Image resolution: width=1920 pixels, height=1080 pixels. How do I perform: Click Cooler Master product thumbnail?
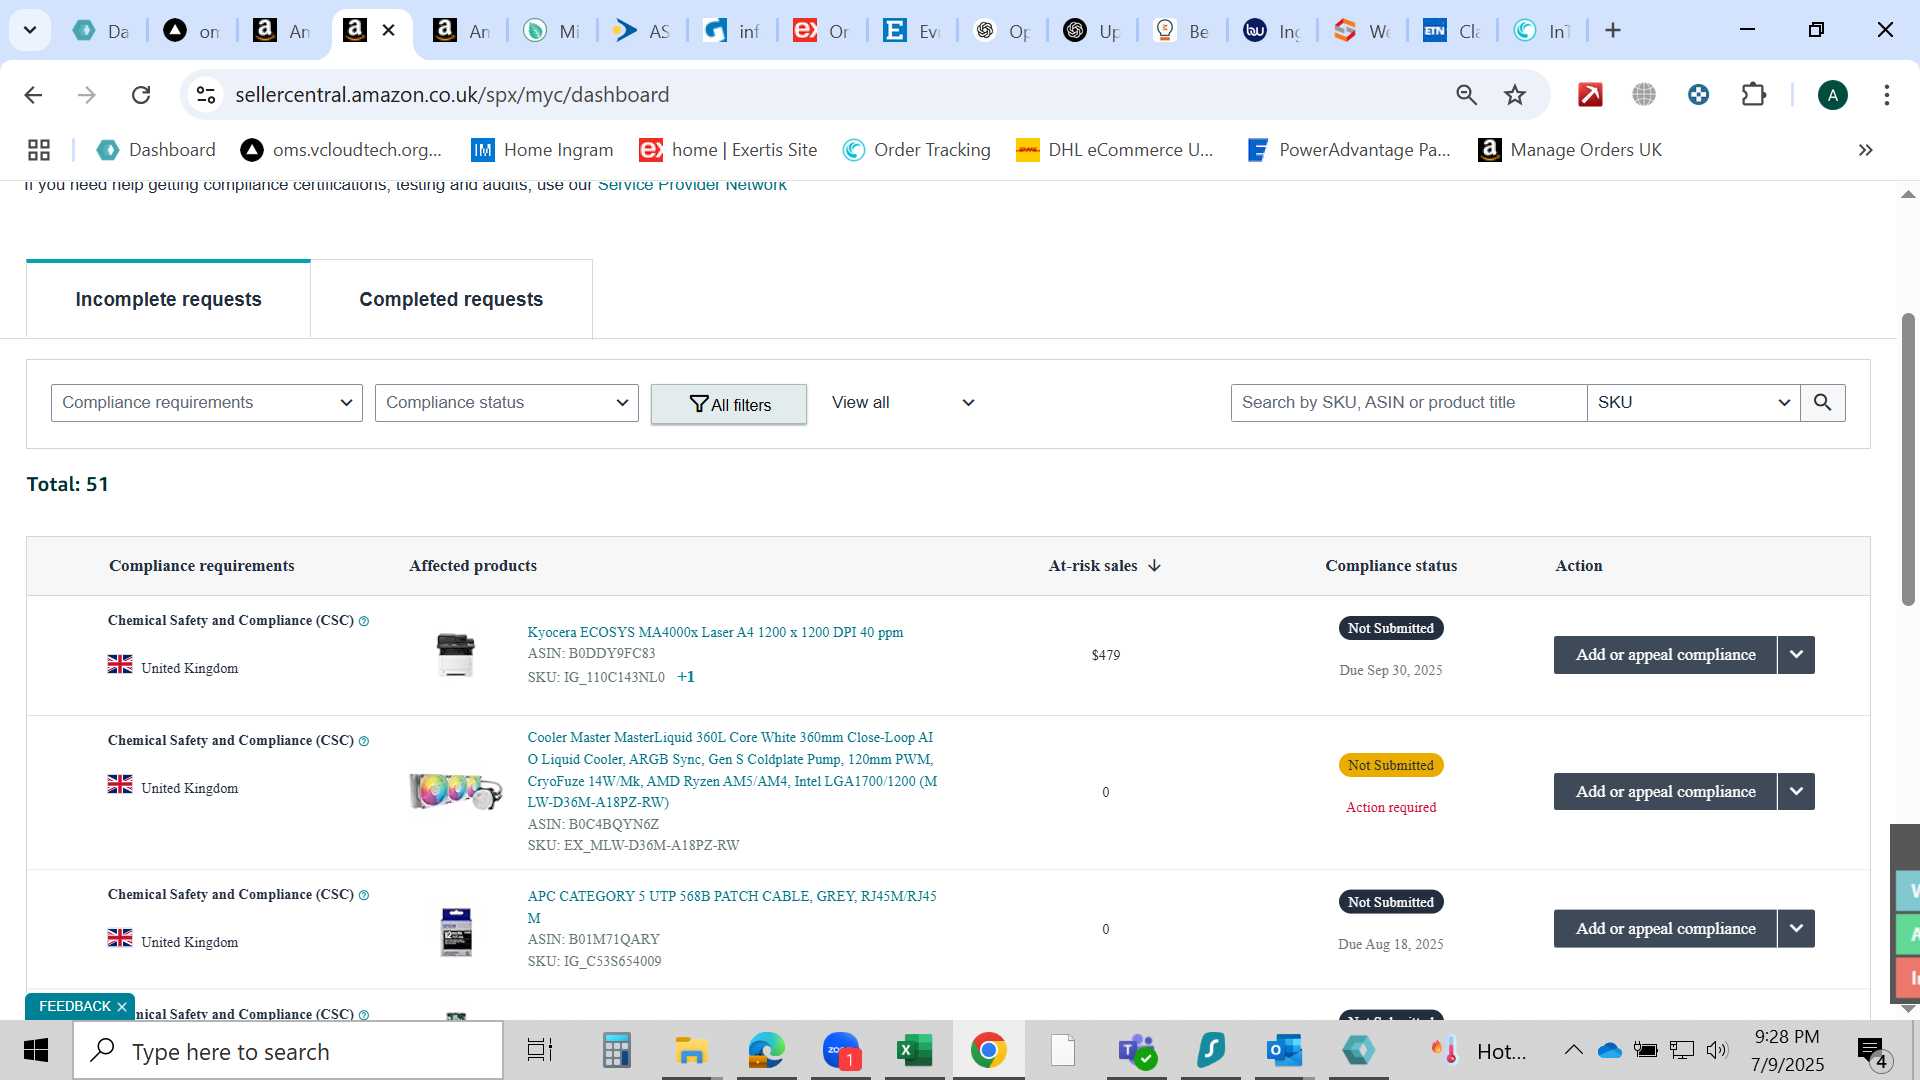click(x=456, y=791)
